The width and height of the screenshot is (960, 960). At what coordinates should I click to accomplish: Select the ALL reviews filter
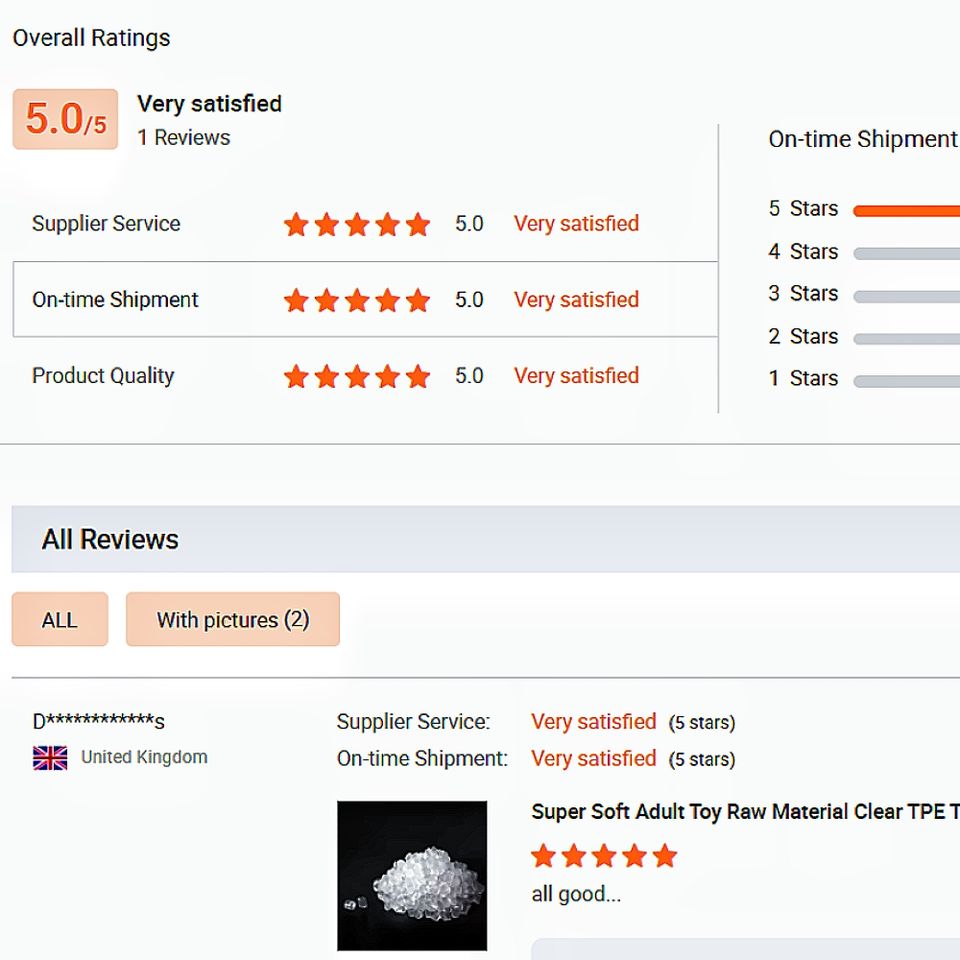[x=60, y=620]
